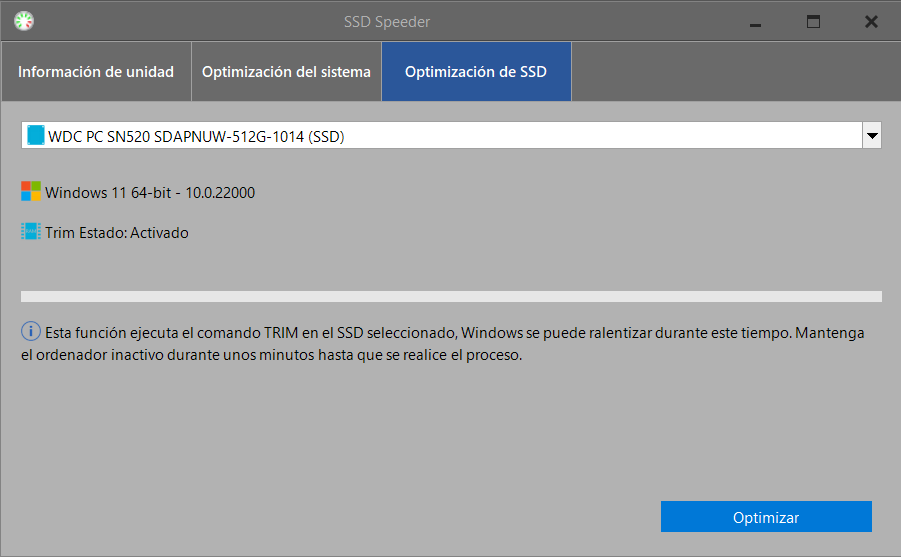Click the Trim chip icon
Screen dimensions: 901x557
(x=32, y=232)
